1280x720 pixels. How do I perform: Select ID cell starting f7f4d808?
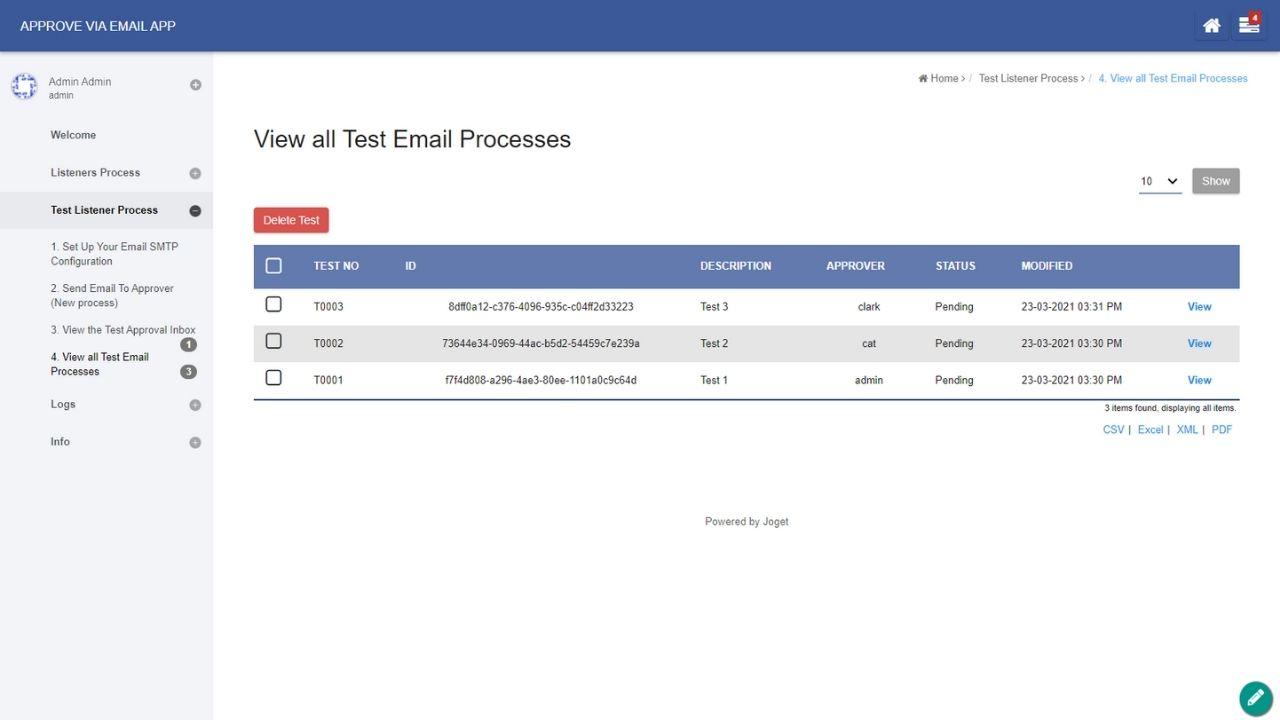click(x=541, y=380)
